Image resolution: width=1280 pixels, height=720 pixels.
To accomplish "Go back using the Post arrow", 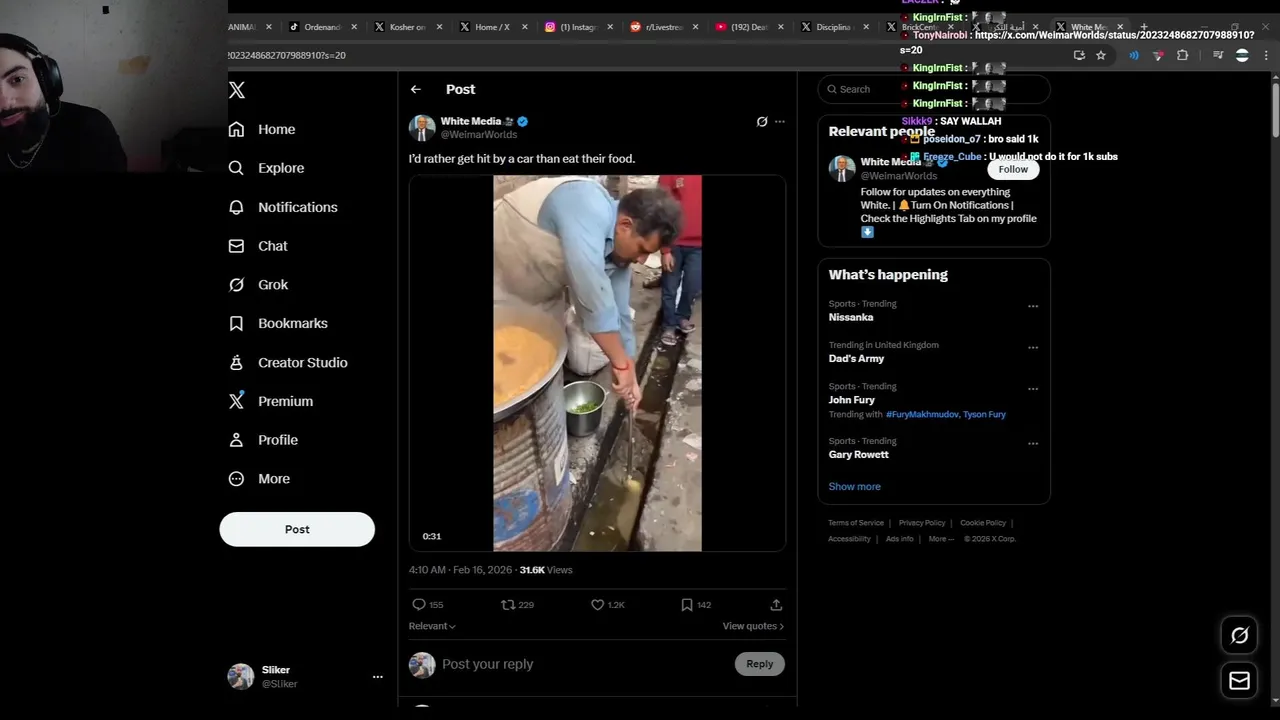I will click(416, 90).
